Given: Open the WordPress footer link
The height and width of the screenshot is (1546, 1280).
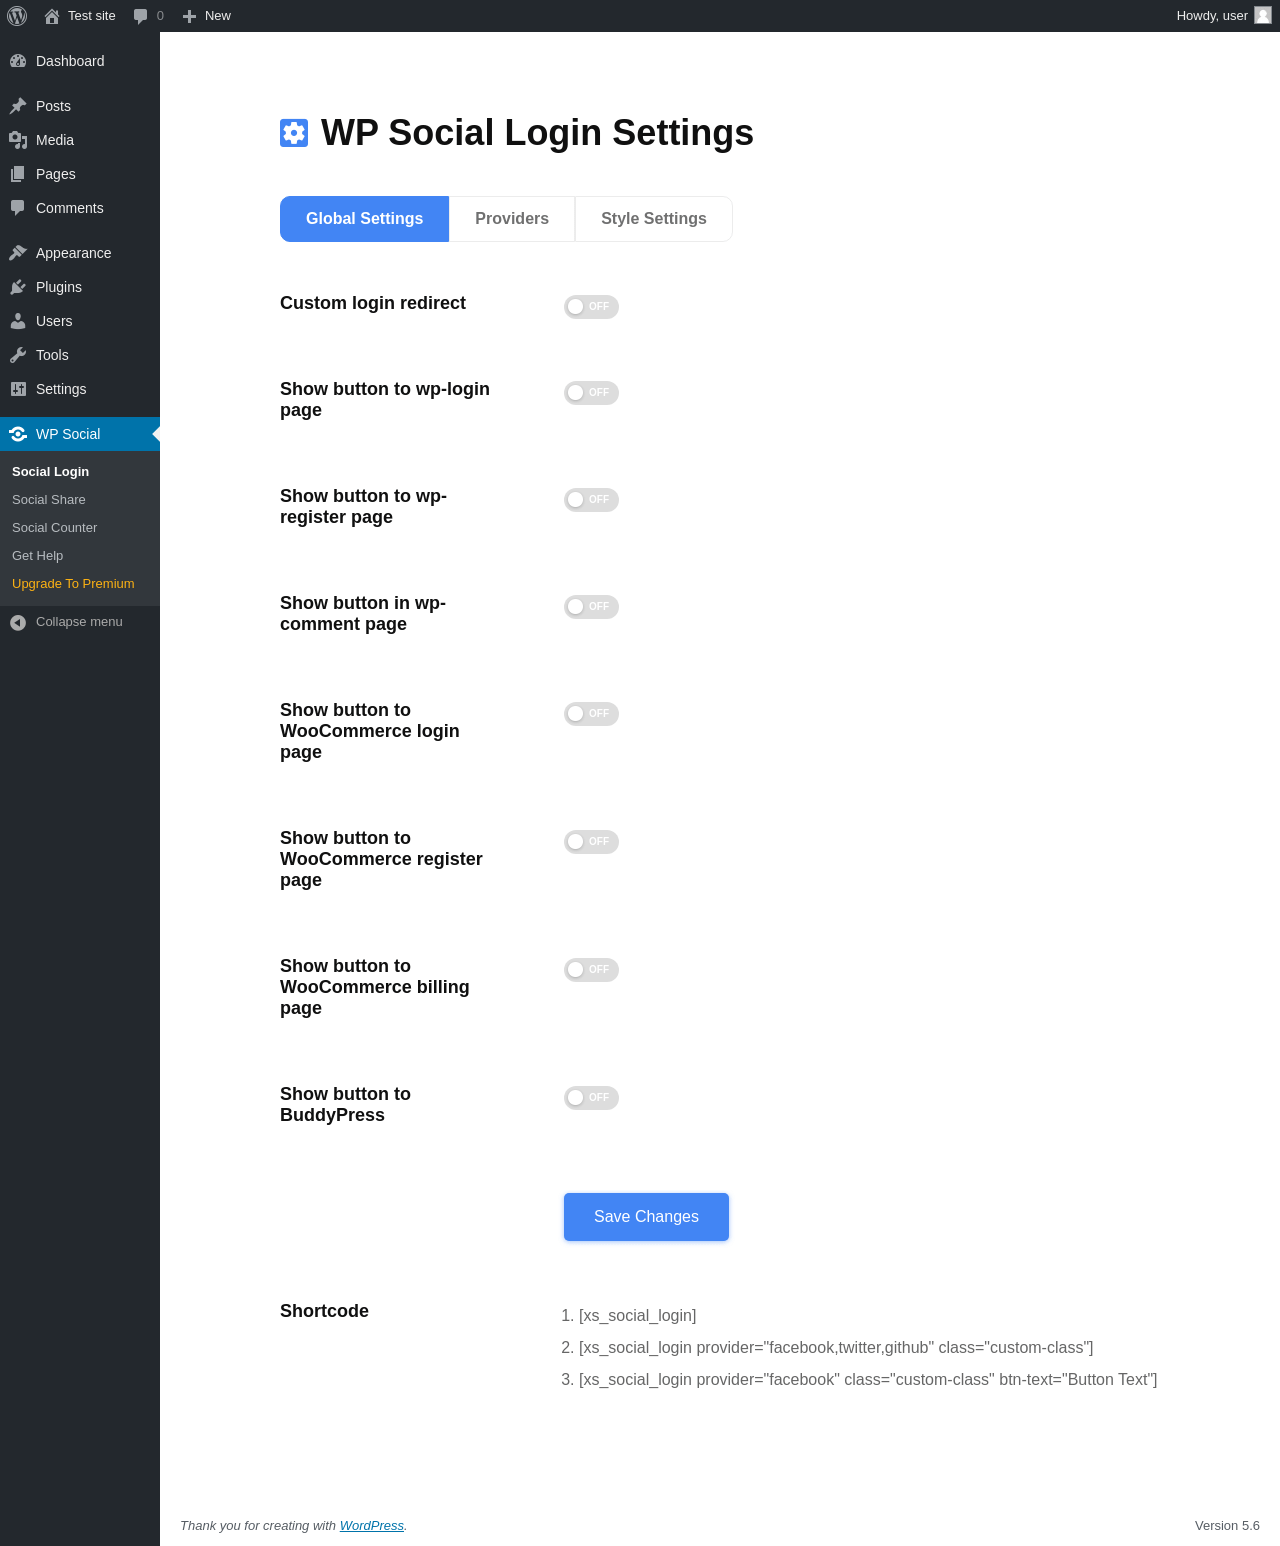Looking at the screenshot, I should pos(372,1526).
